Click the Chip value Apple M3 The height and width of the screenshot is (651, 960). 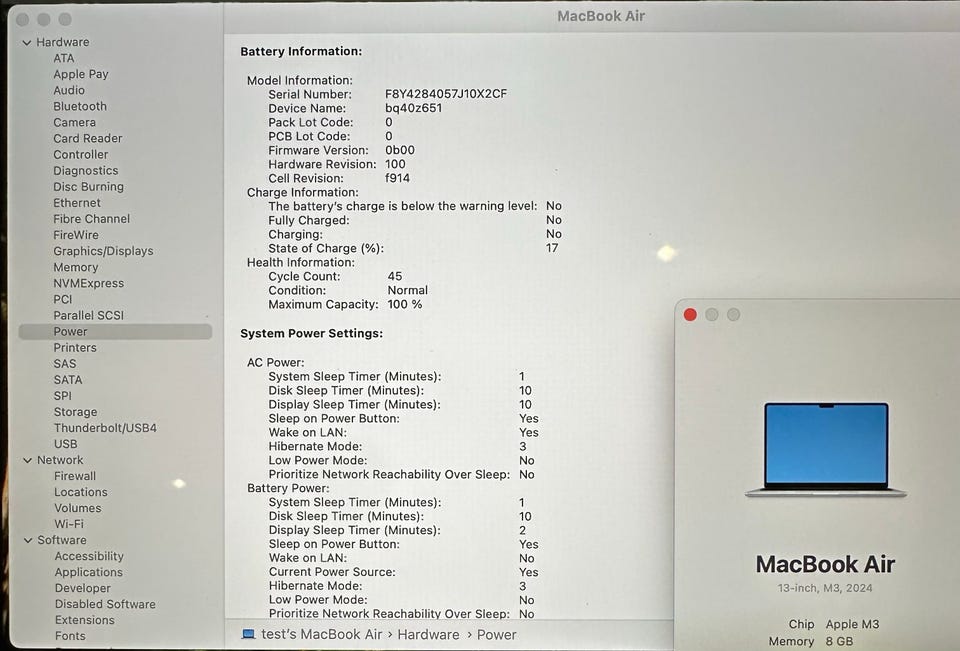click(x=852, y=624)
